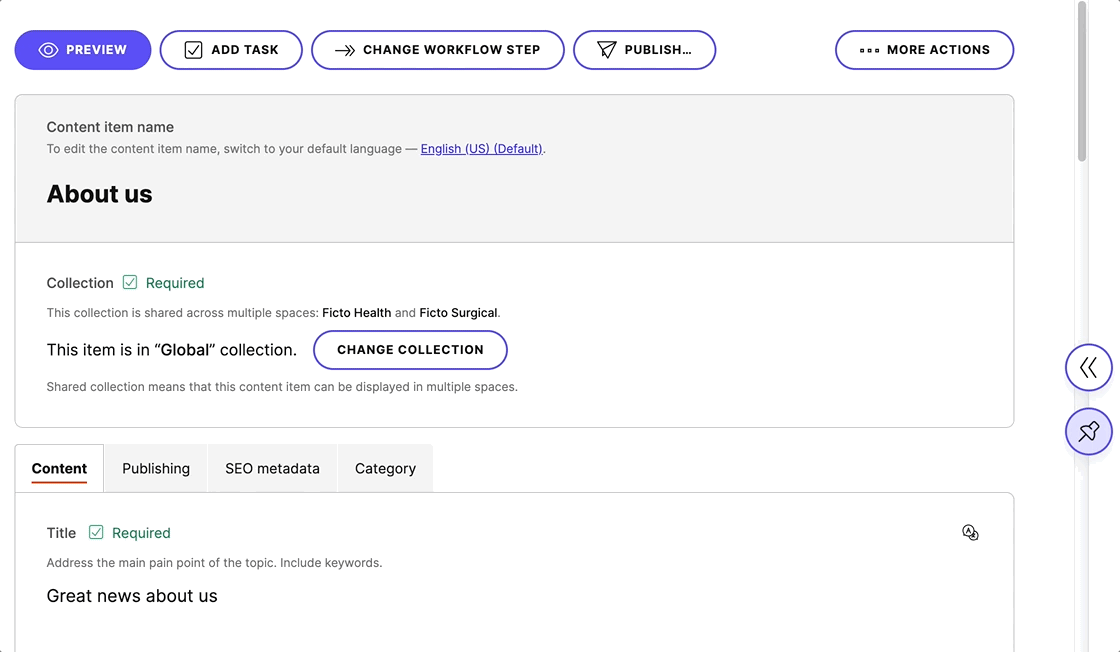Select the Content tab
The width and height of the screenshot is (1120, 652).
tap(59, 468)
